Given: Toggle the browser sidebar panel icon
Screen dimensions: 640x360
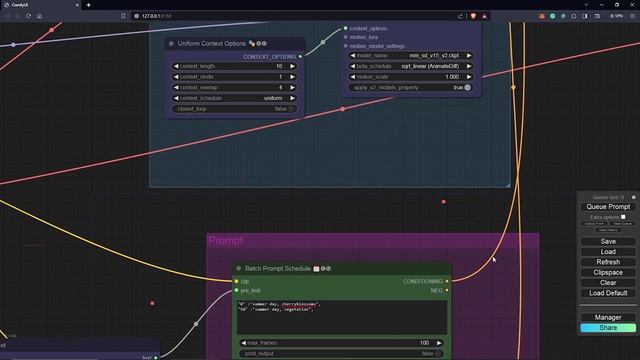Looking at the screenshot, I should 585,16.
